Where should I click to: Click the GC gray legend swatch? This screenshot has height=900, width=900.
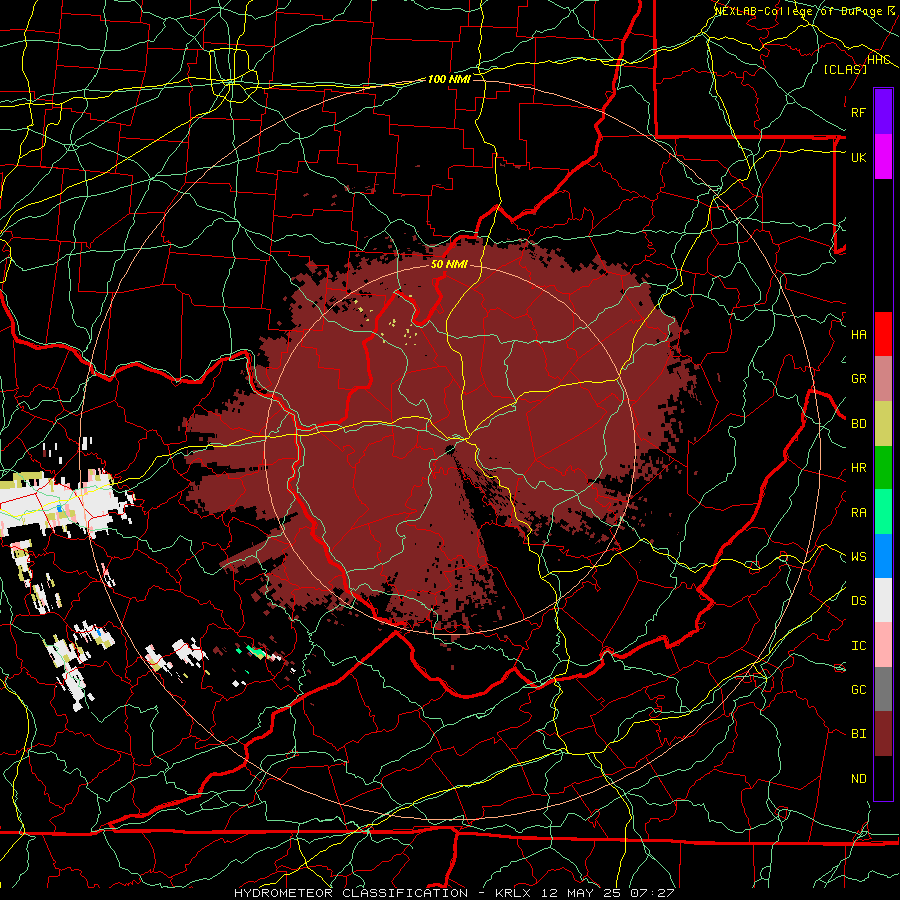pos(883,689)
